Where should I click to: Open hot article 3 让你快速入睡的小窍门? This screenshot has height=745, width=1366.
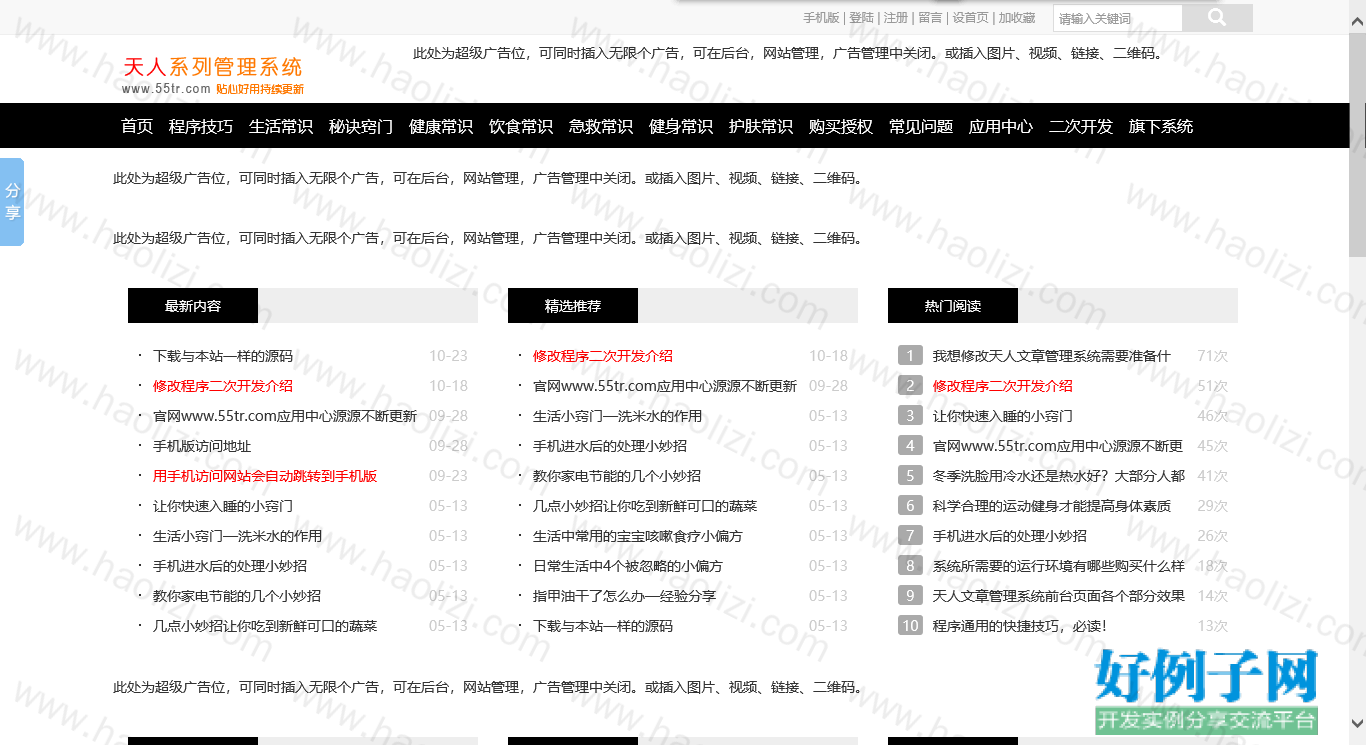click(1003, 416)
